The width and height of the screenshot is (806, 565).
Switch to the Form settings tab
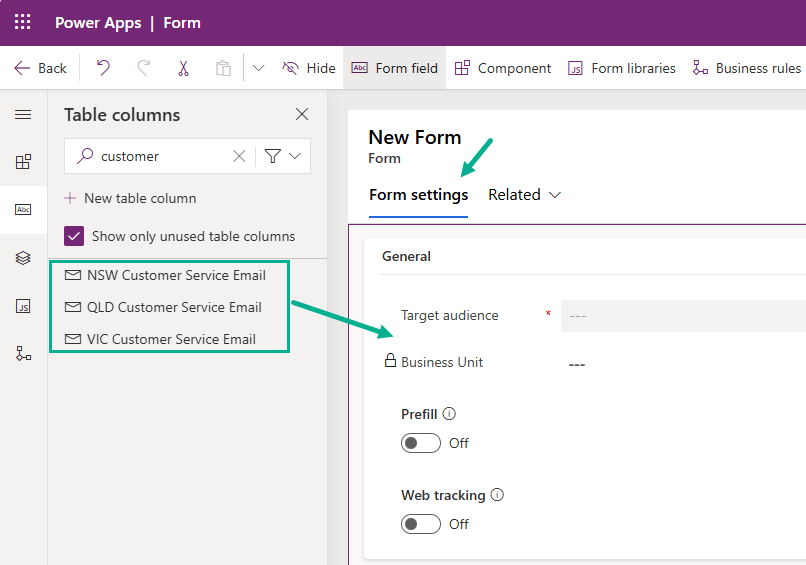pyautogui.click(x=418, y=195)
